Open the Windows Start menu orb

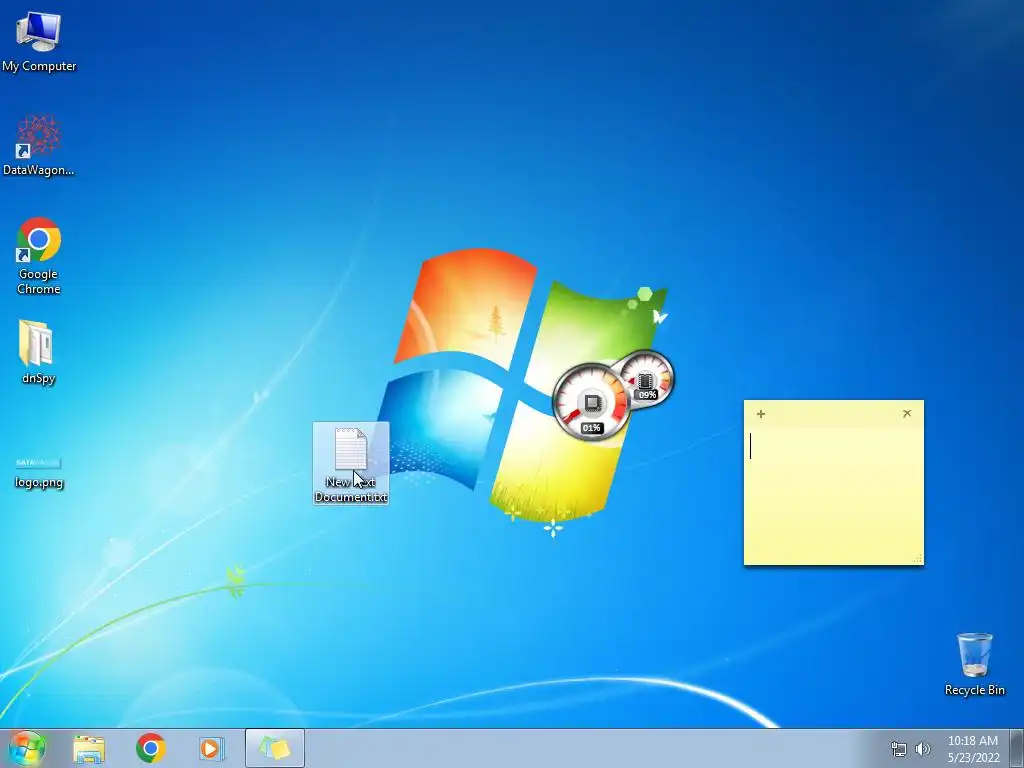click(x=27, y=748)
